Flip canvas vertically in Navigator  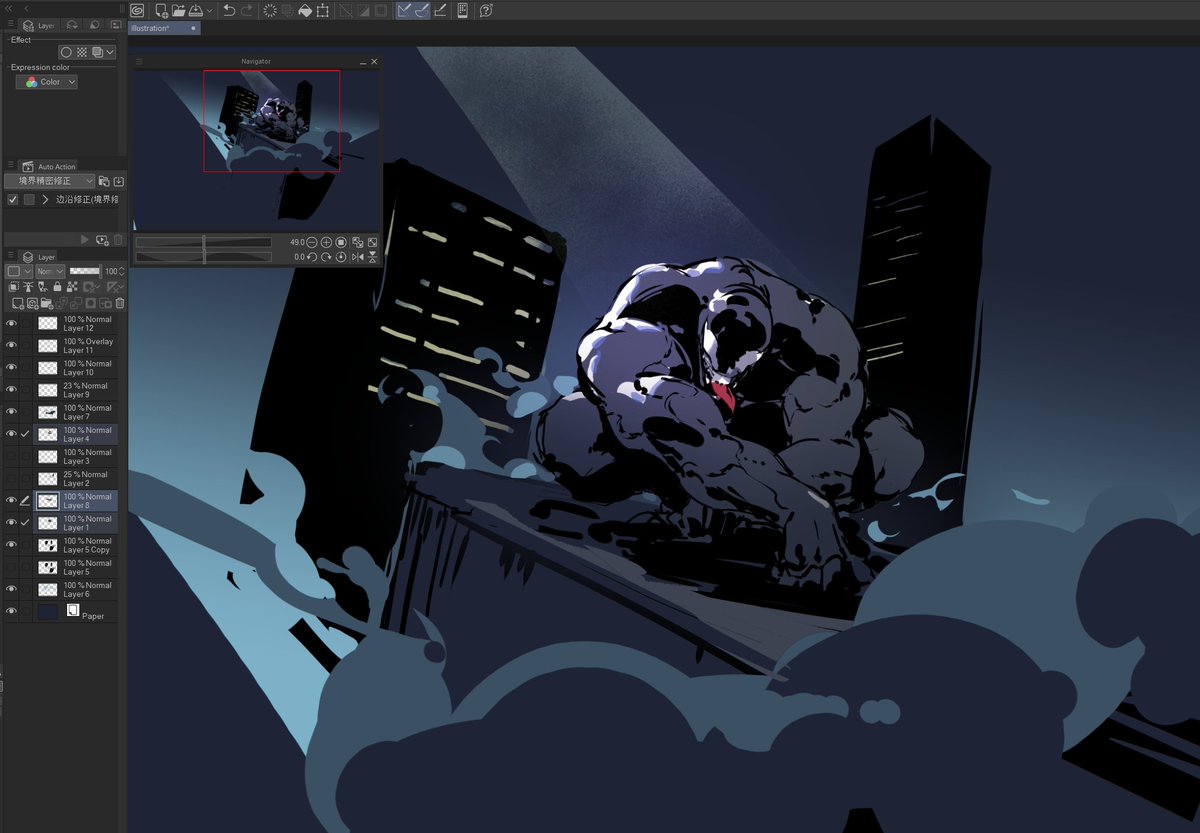[372, 257]
